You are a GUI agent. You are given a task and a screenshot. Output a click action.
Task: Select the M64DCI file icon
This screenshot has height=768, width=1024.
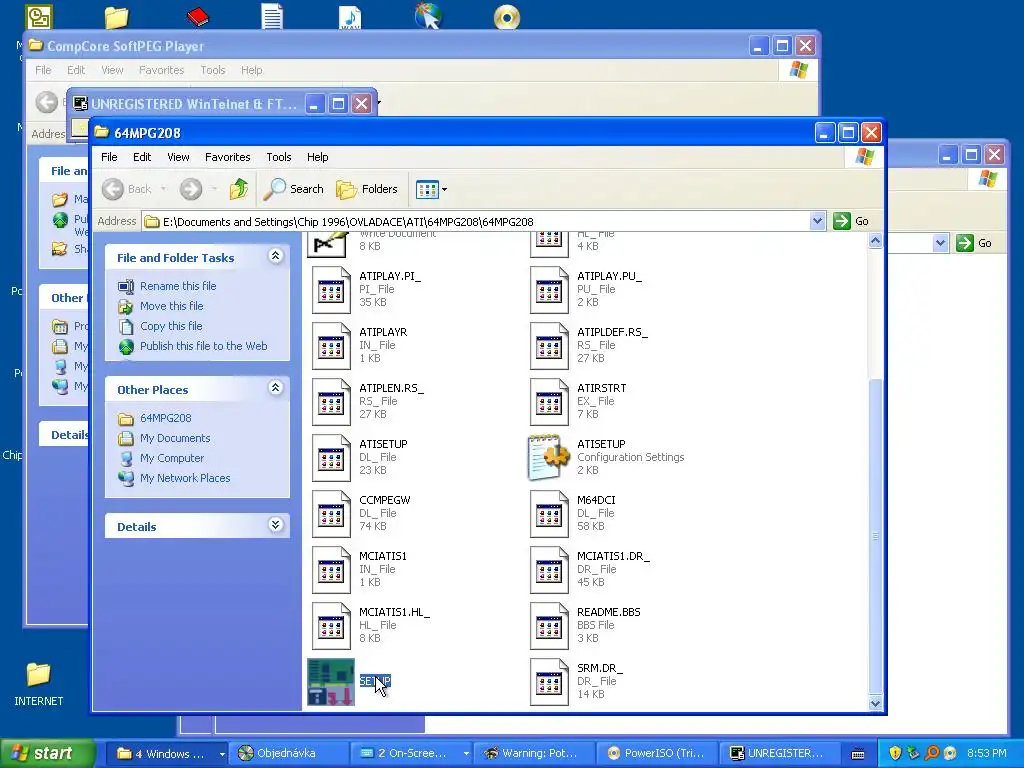pyautogui.click(x=549, y=514)
